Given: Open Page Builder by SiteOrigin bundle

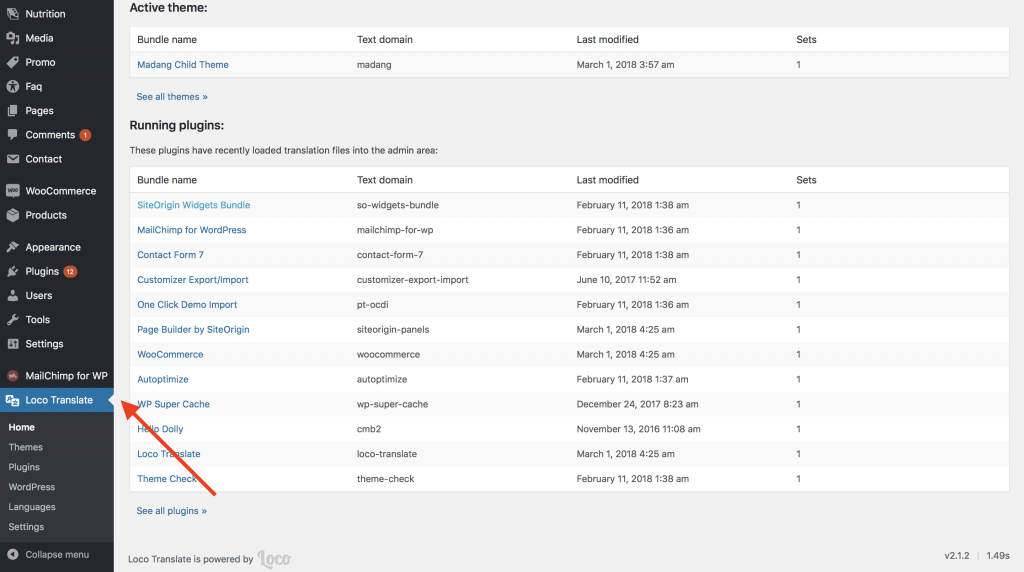Looking at the screenshot, I should click(193, 329).
